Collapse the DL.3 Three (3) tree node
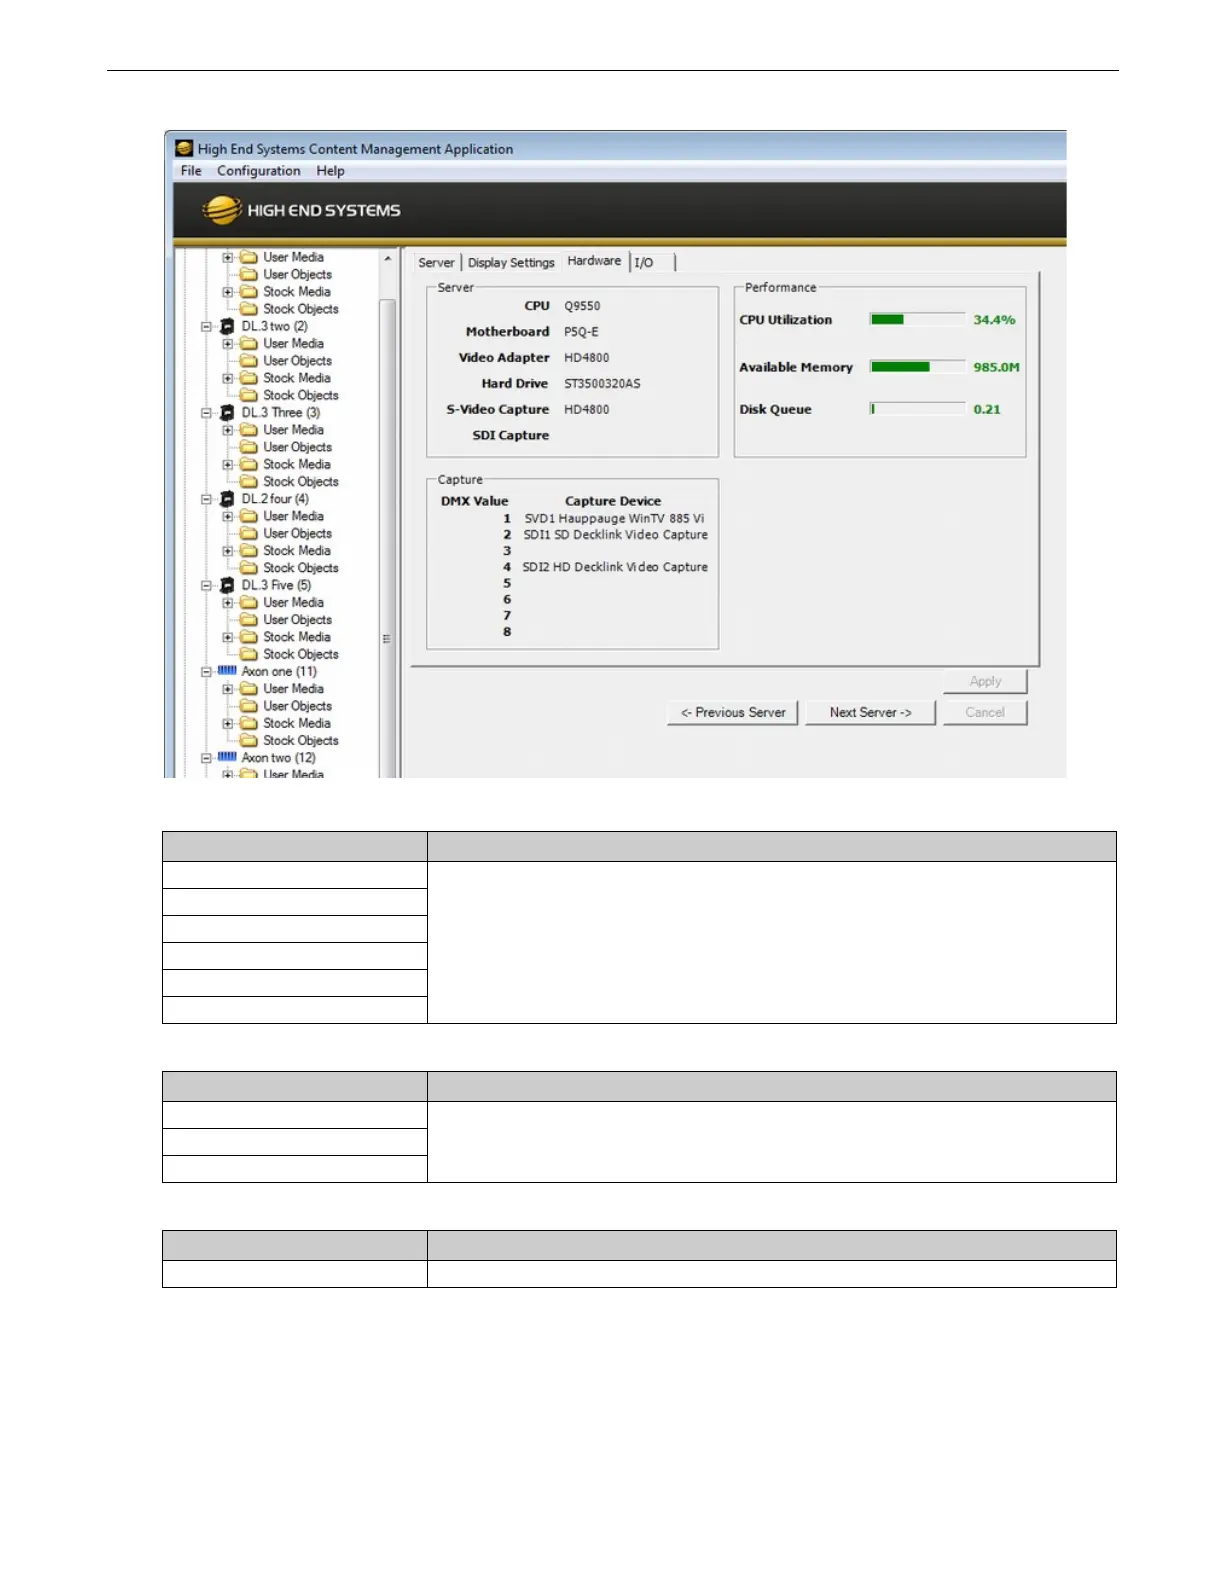Screen dimensions: 1224x1584 click(206, 412)
